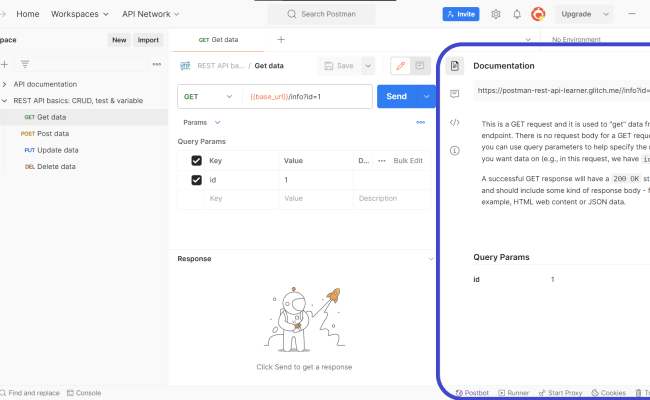Click the empty Key placeholder cell
This screenshot has height=400, width=650.
coord(241,199)
